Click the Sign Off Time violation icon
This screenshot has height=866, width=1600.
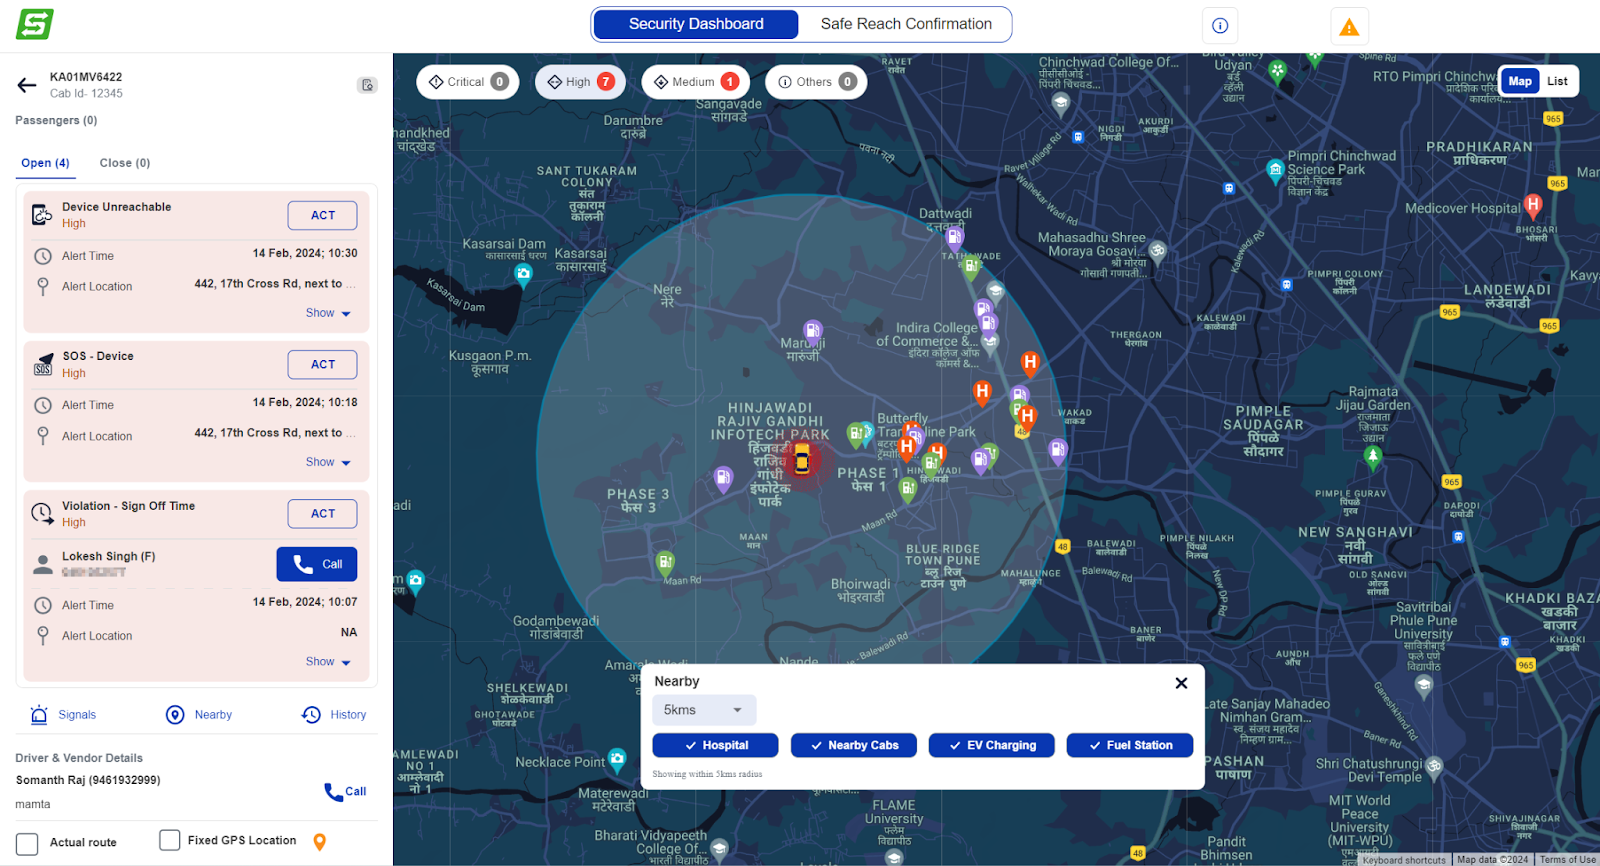42,514
